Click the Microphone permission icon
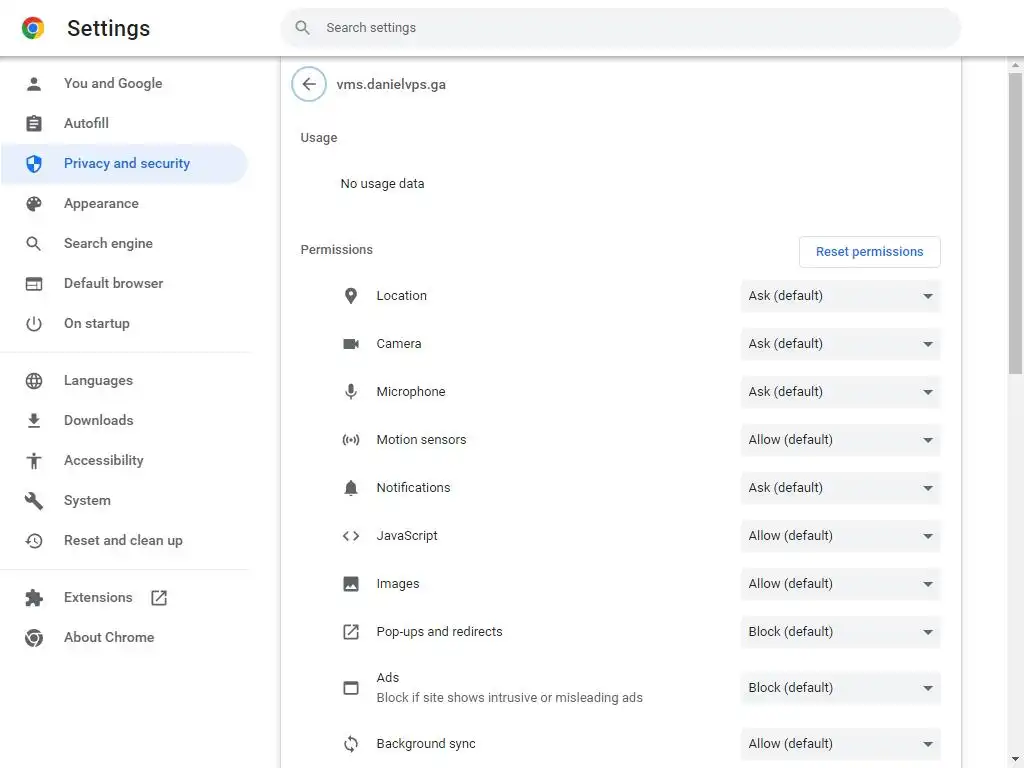The width and height of the screenshot is (1024, 768). (x=351, y=392)
